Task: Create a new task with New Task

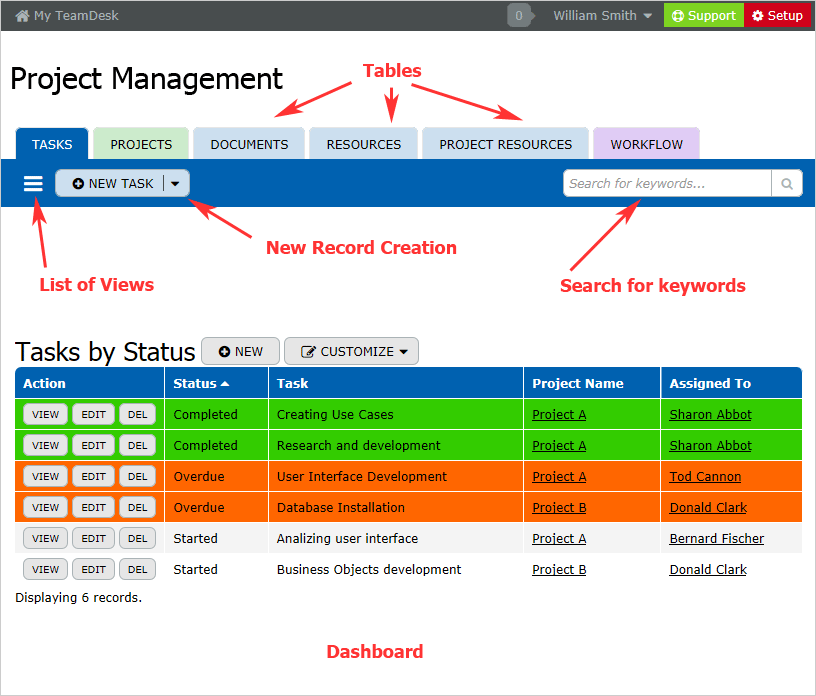Action: [x=112, y=183]
